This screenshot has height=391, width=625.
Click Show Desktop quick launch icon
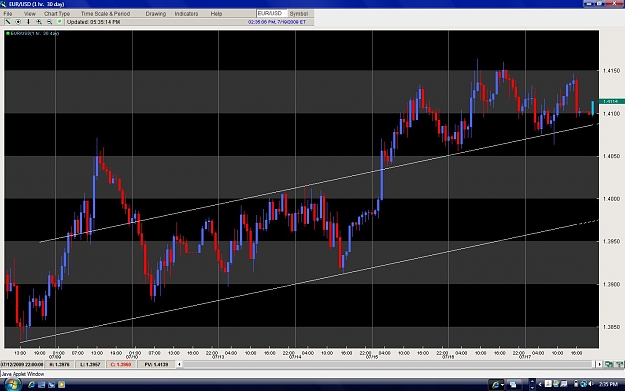tap(41, 385)
